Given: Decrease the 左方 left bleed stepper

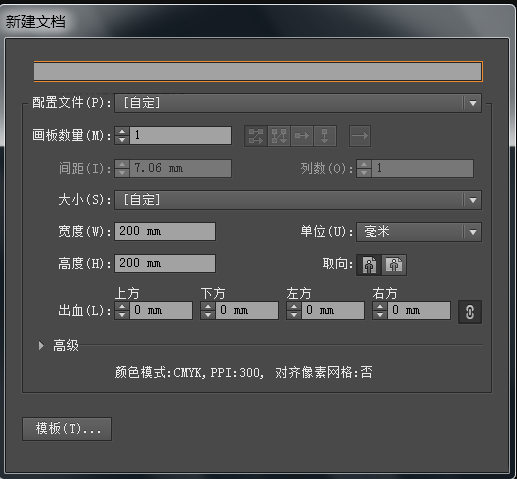Looking at the screenshot, I should click(294, 315).
